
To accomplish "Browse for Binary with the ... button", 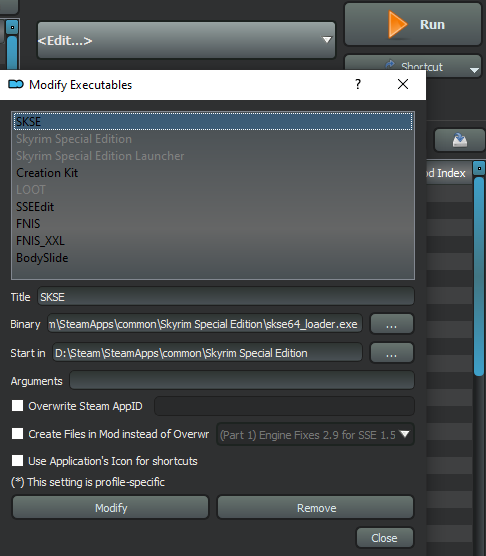I will pos(392,324).
